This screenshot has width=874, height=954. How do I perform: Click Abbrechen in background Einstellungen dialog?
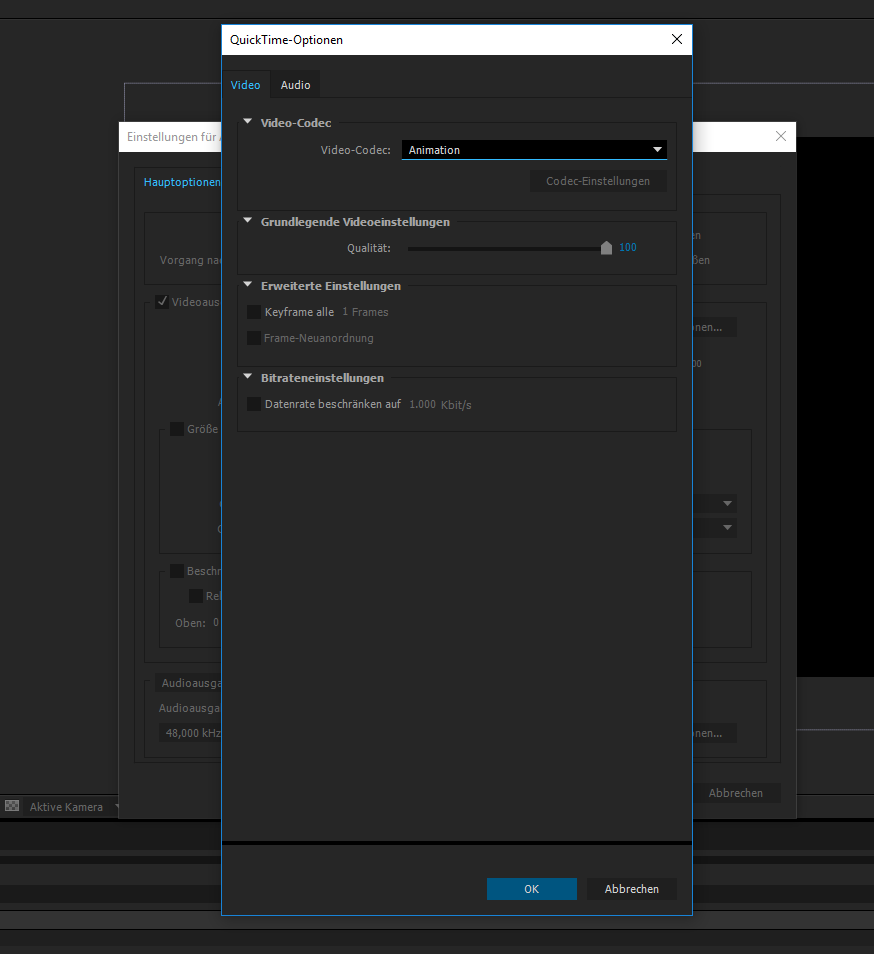point(736,793)
